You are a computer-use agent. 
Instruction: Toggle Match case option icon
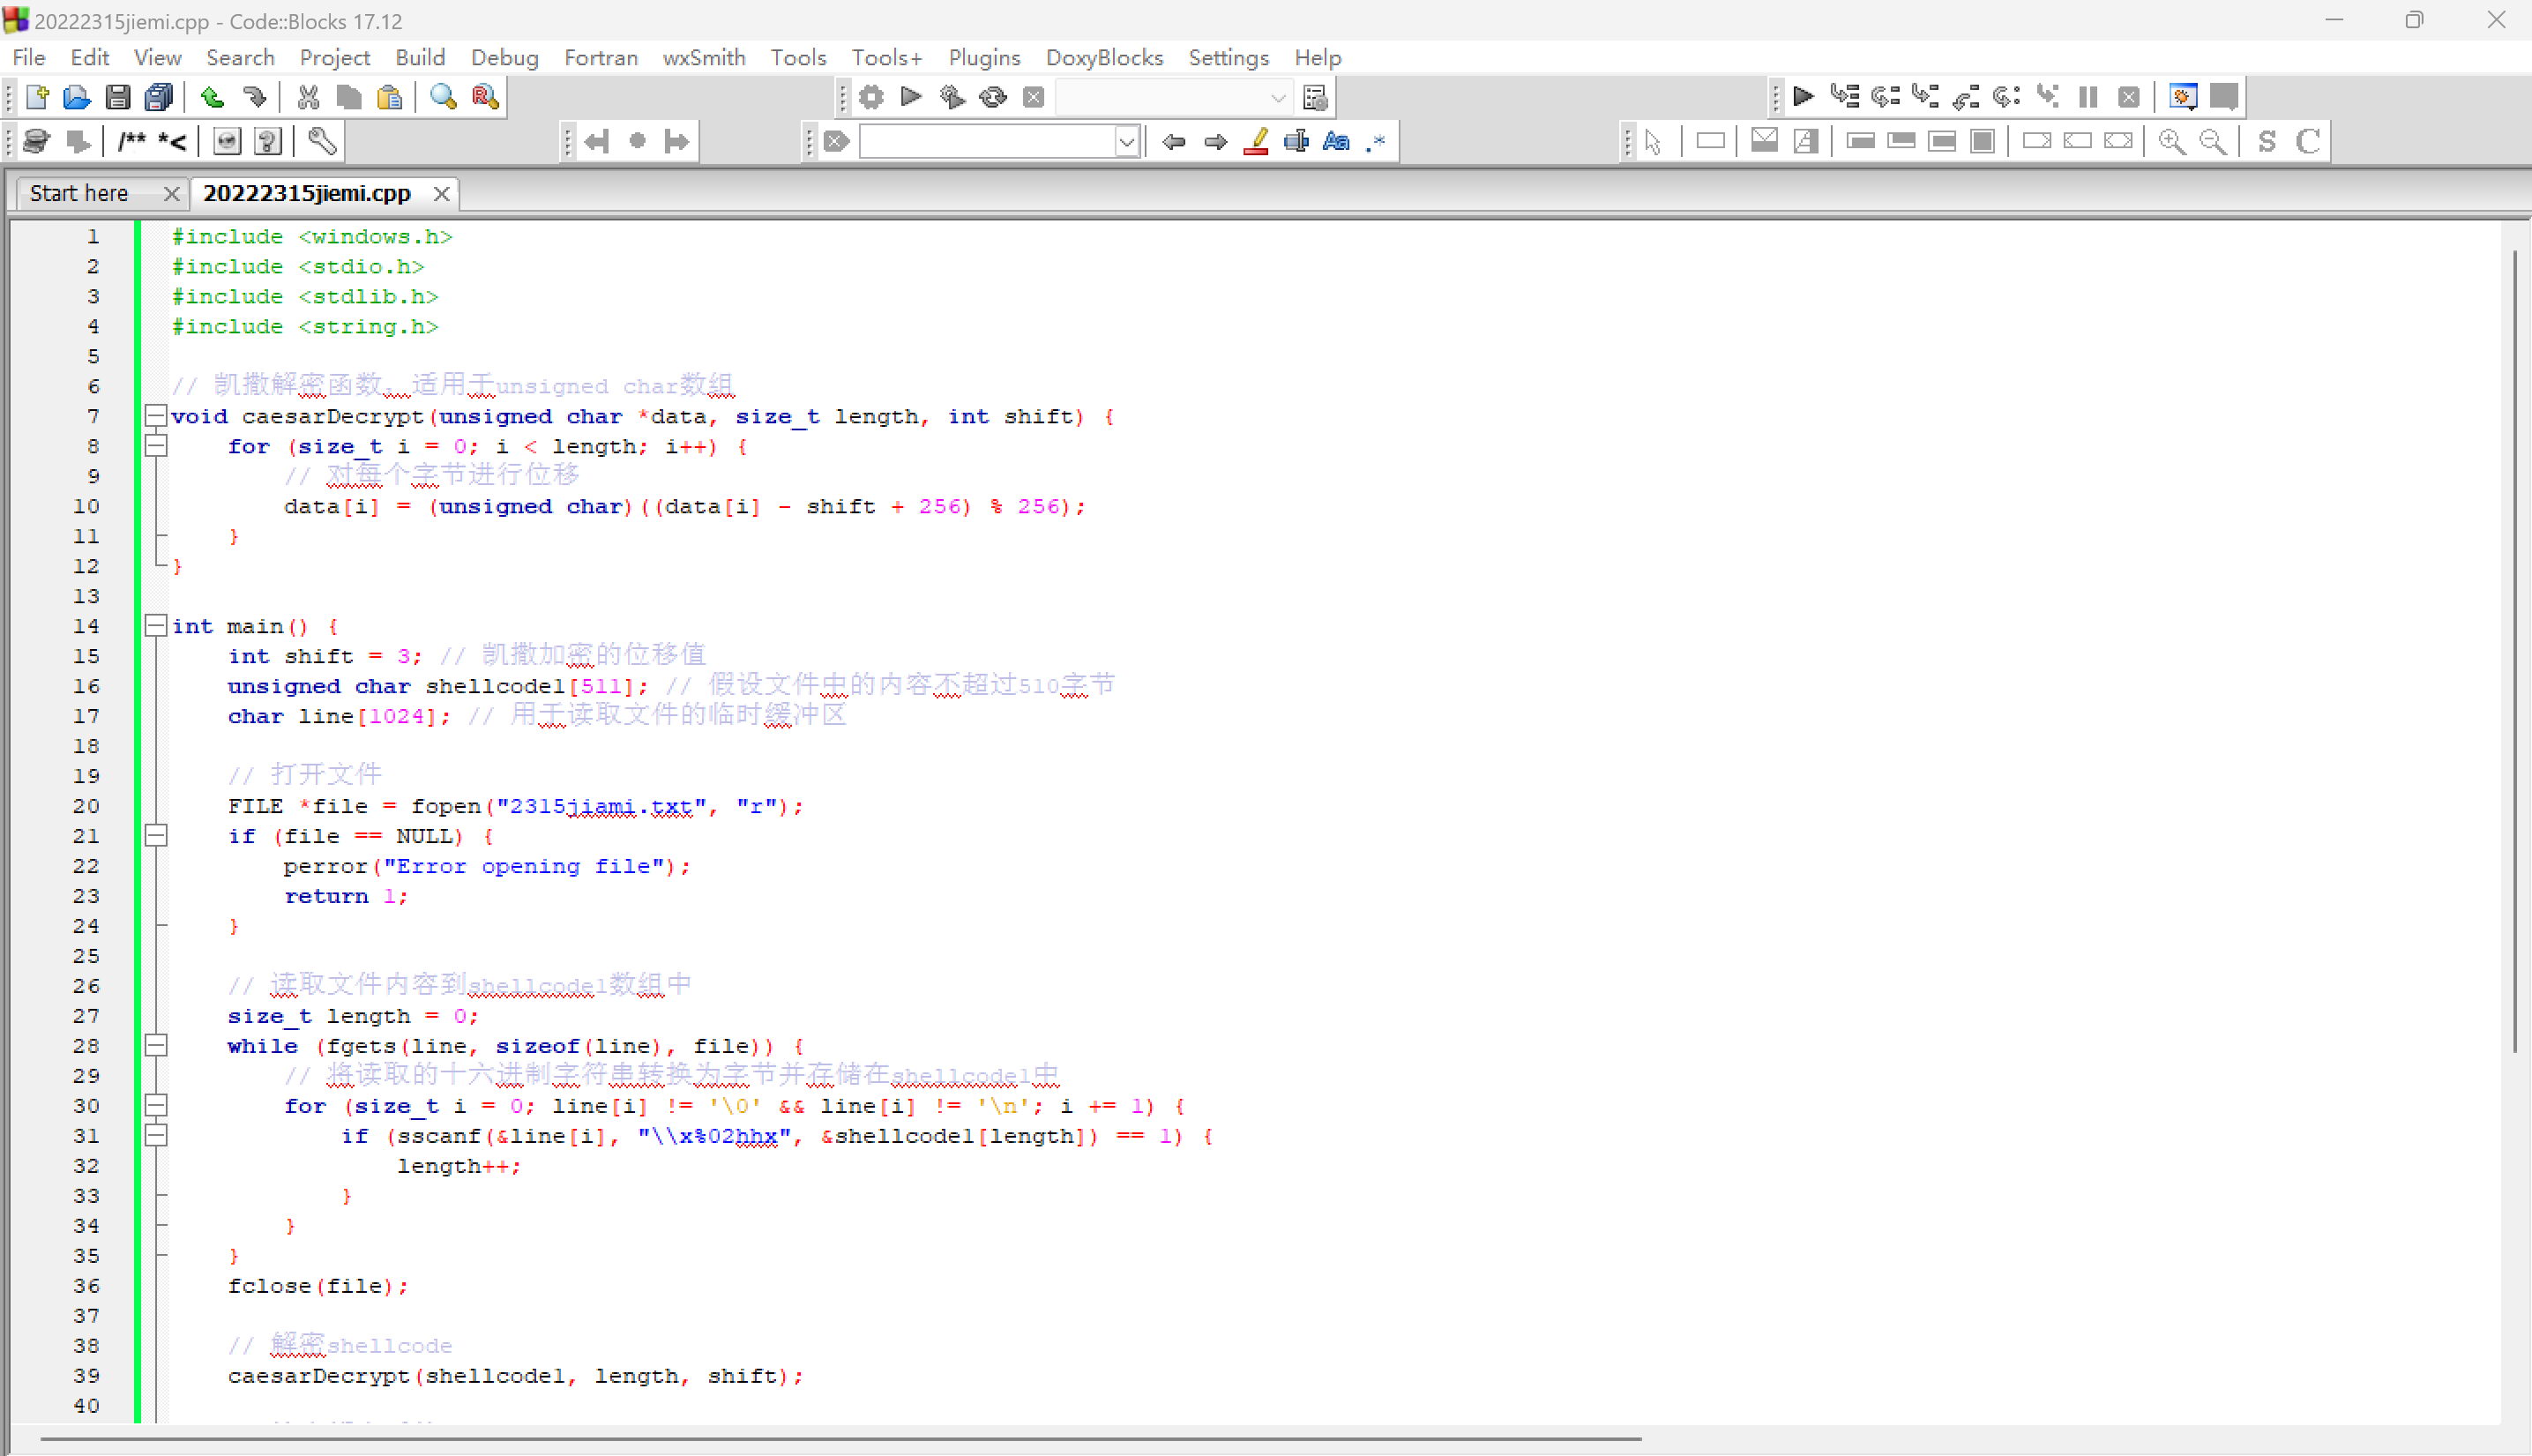click(x=1336, y=142)
